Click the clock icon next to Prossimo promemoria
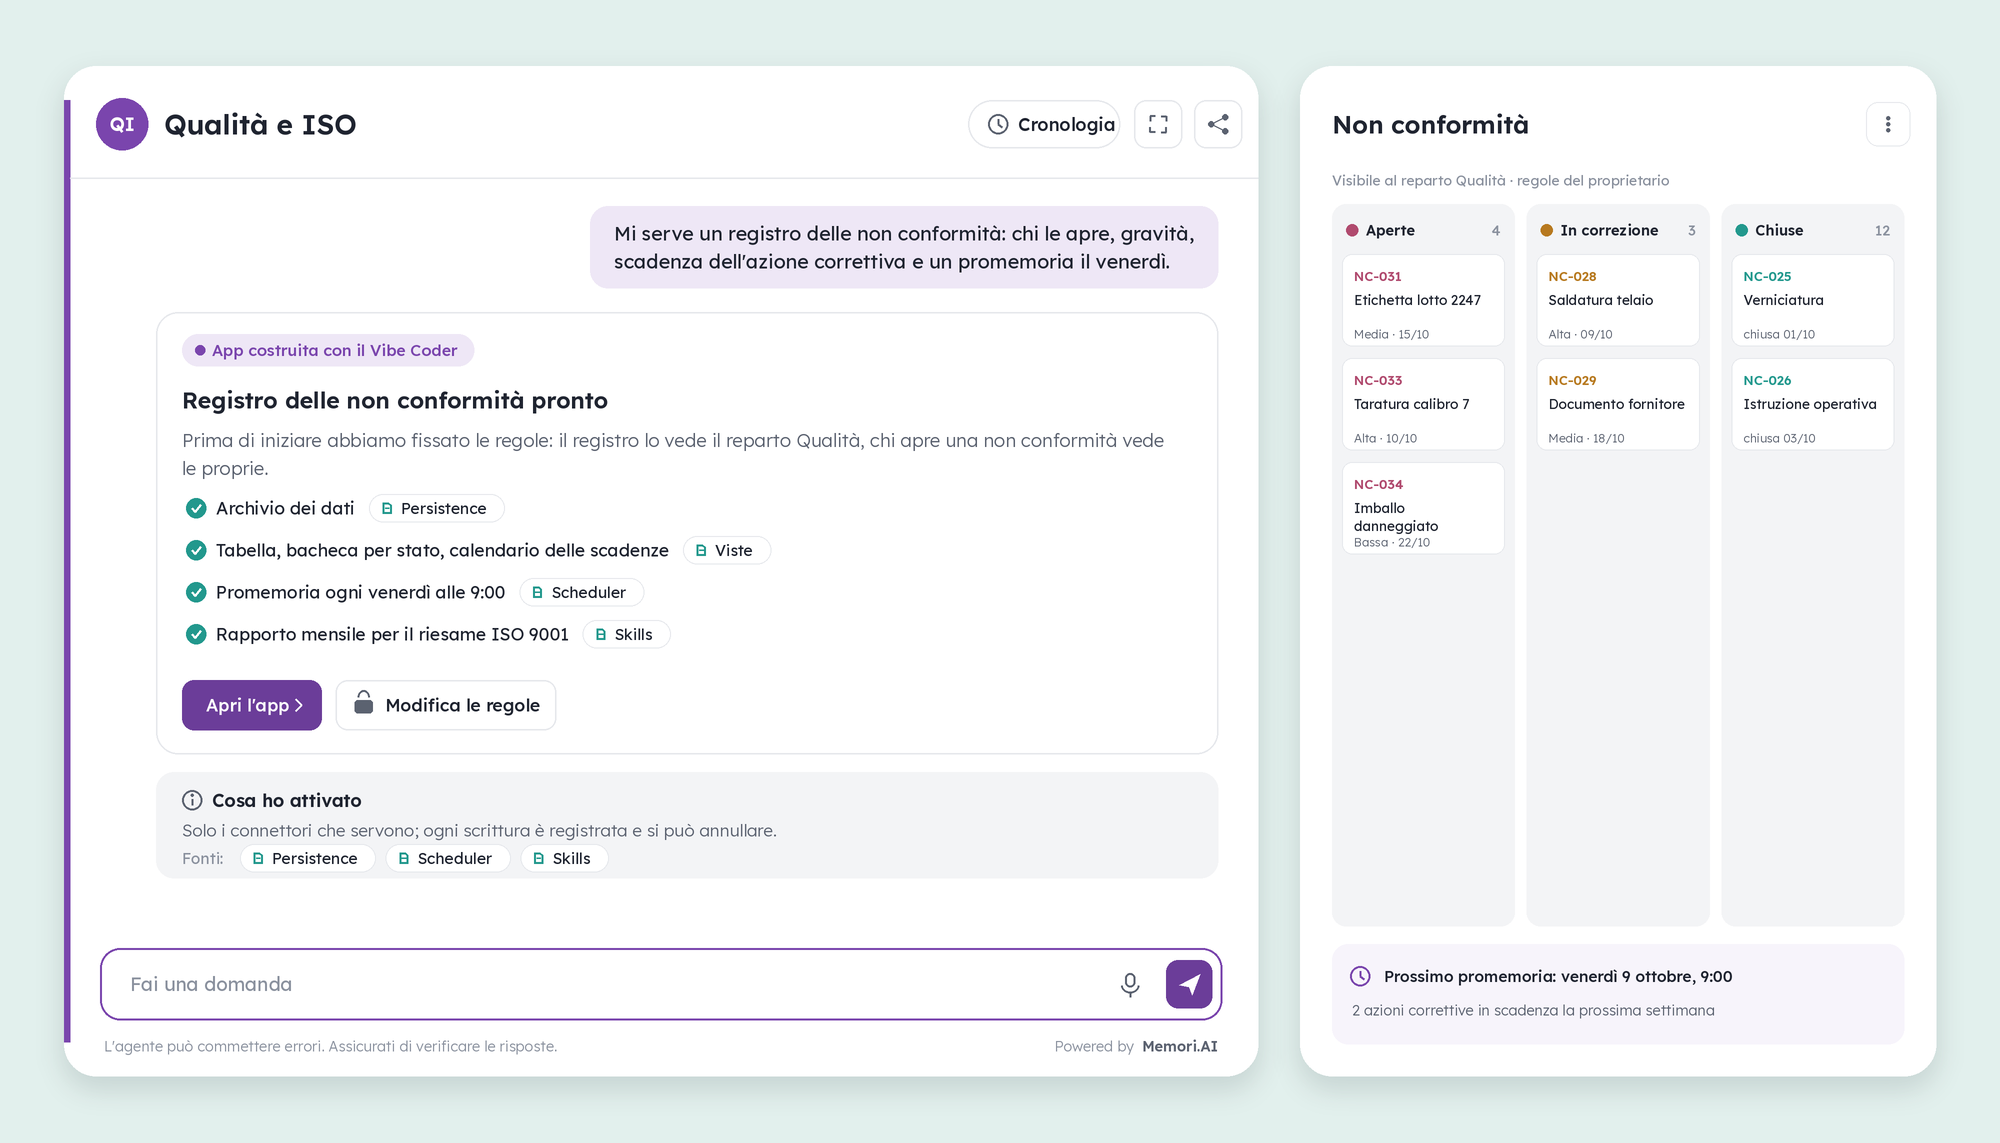This screenshot has height=1143, width=2000. point(1360,976)
